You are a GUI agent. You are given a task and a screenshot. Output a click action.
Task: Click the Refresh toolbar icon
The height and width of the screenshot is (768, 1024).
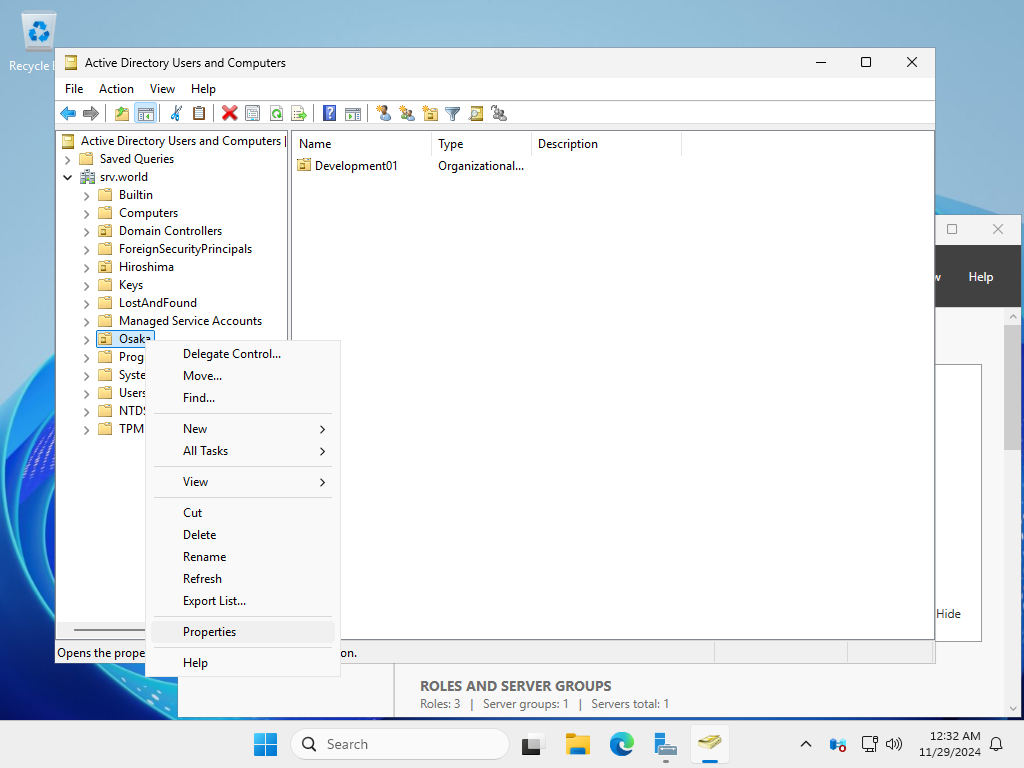tap(275, 114)
